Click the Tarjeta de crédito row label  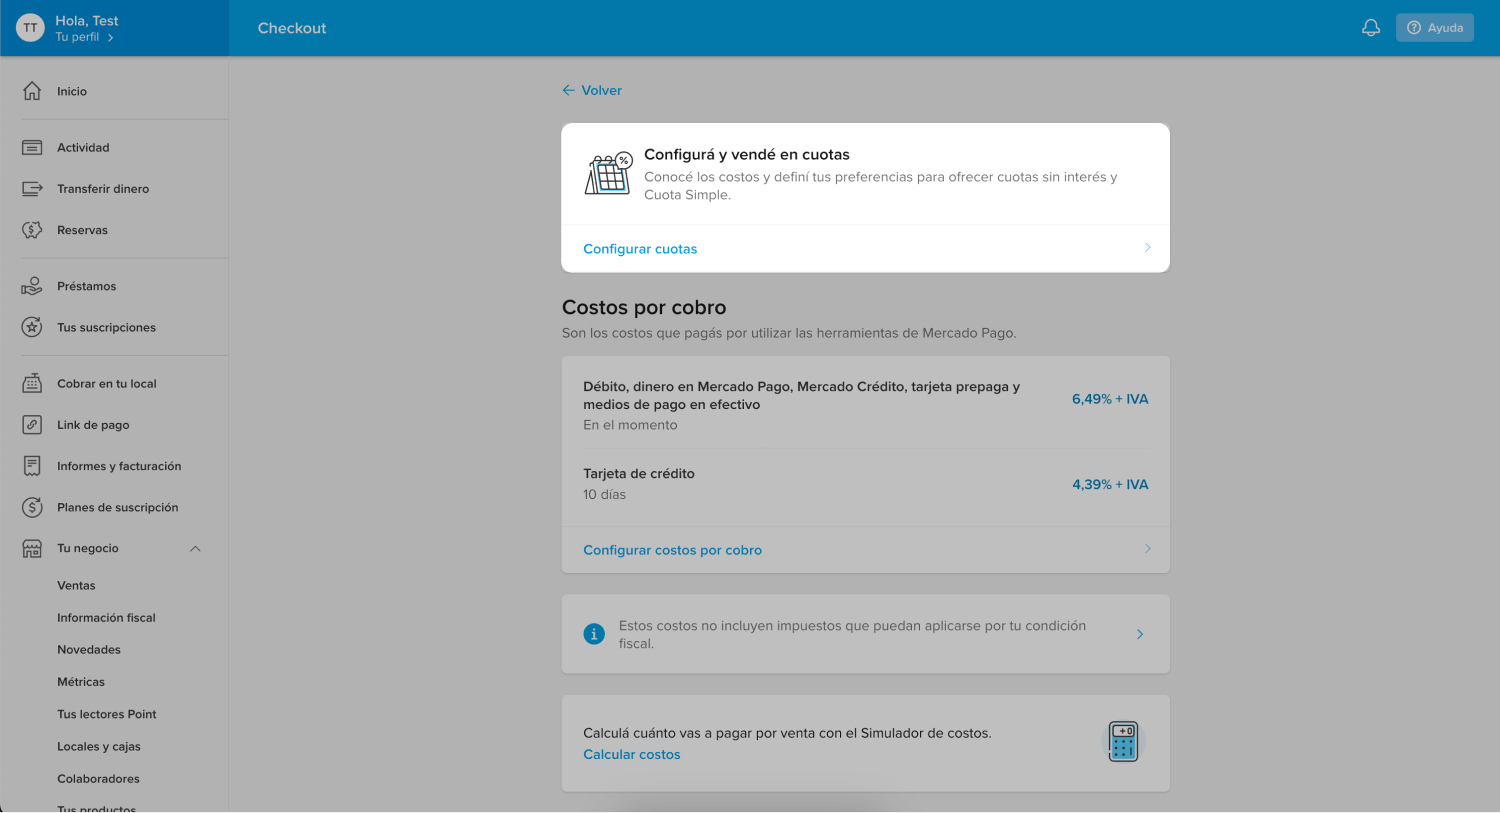[x=638, y=473]
